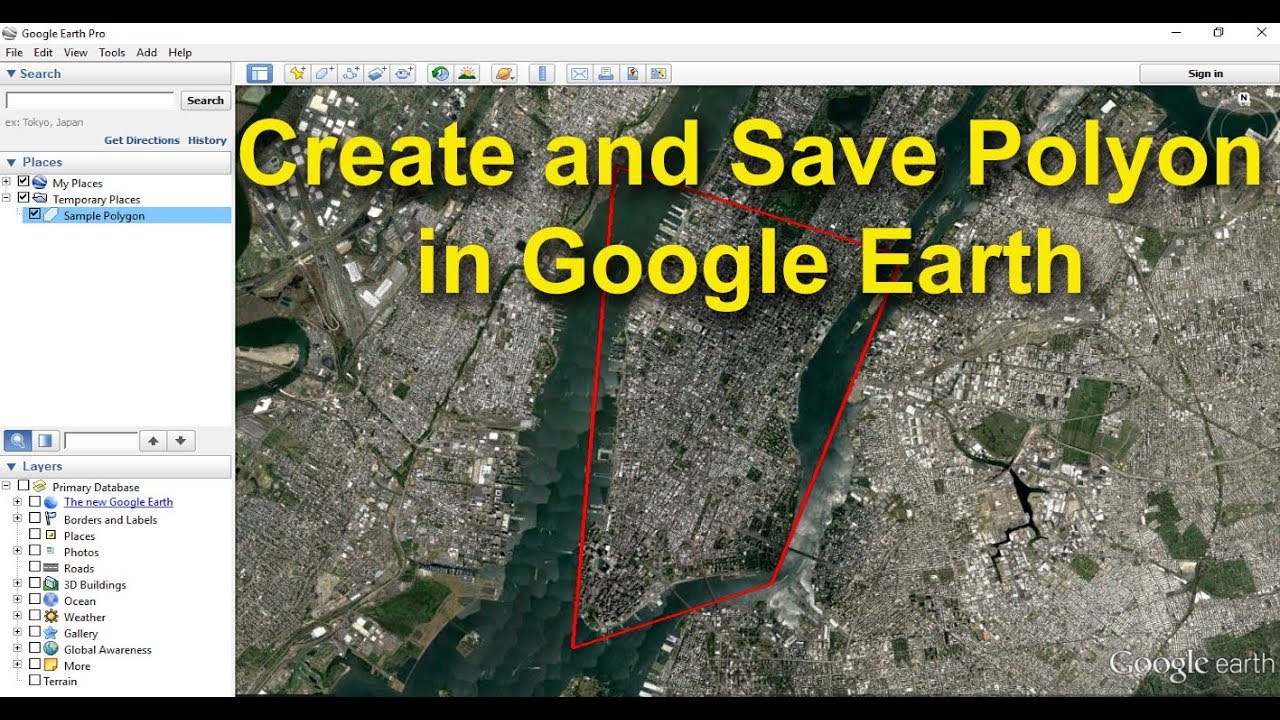Move item down with the down arrow
The height and width of the screenshot is (720, 1280).
[x=181, y=440]
